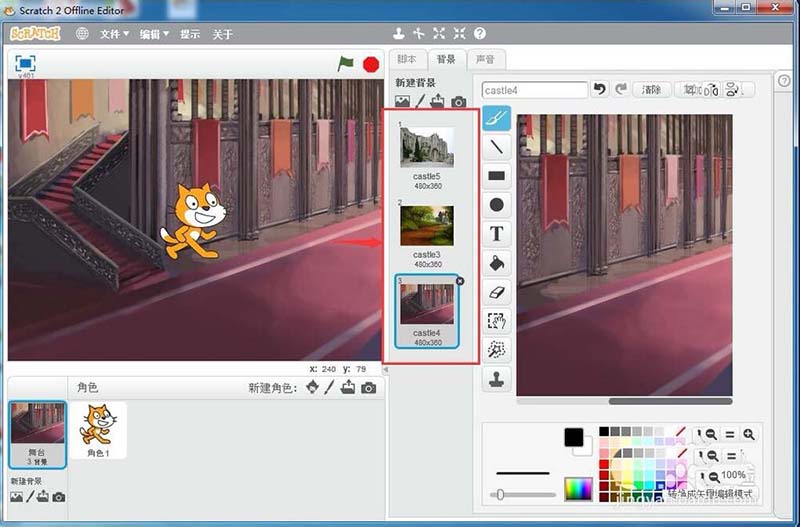The width and height of the screenshot is (800, 527).
Task: Click the 清除 clear button
Action: tap(652, 90)
